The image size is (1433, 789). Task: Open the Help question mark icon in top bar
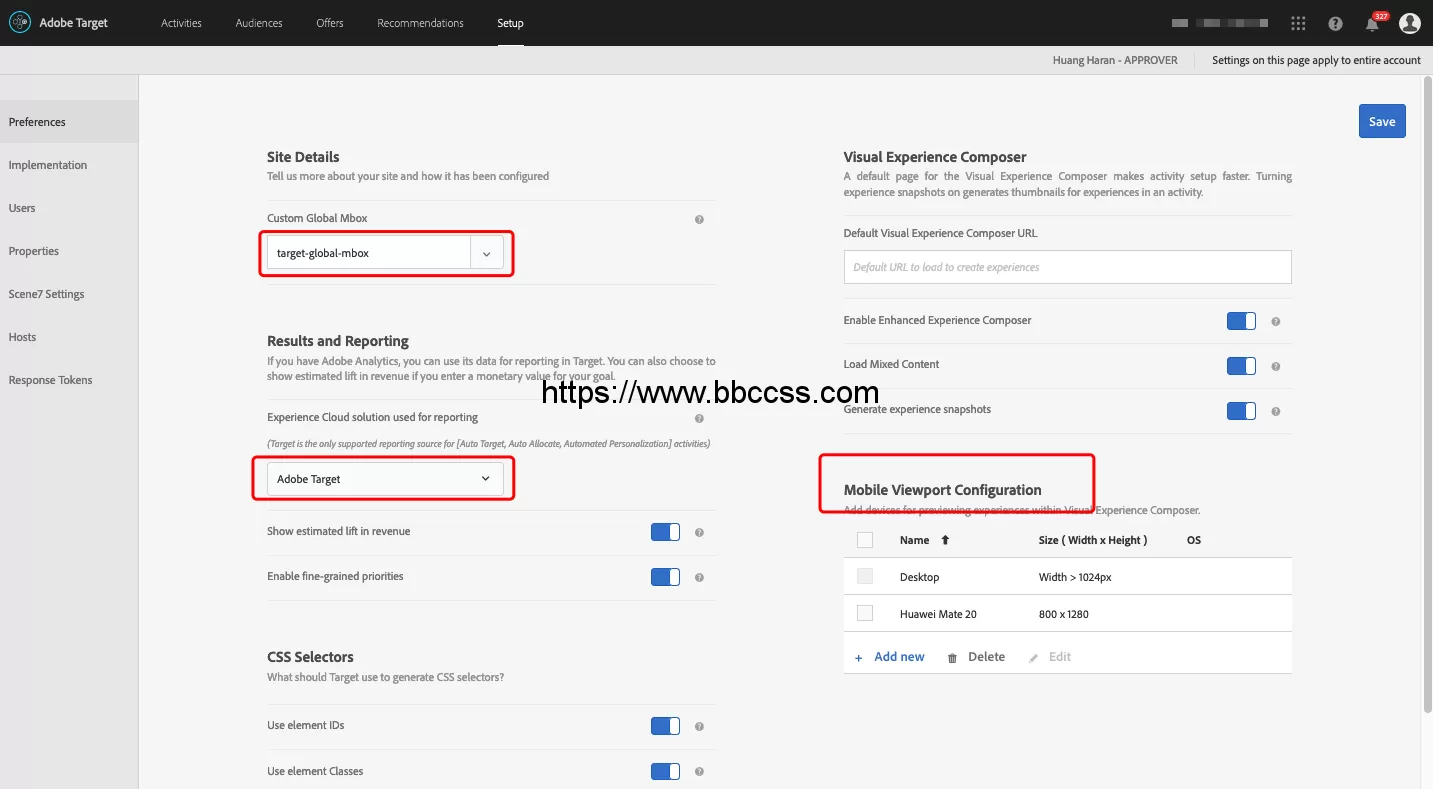[1336, 23]
